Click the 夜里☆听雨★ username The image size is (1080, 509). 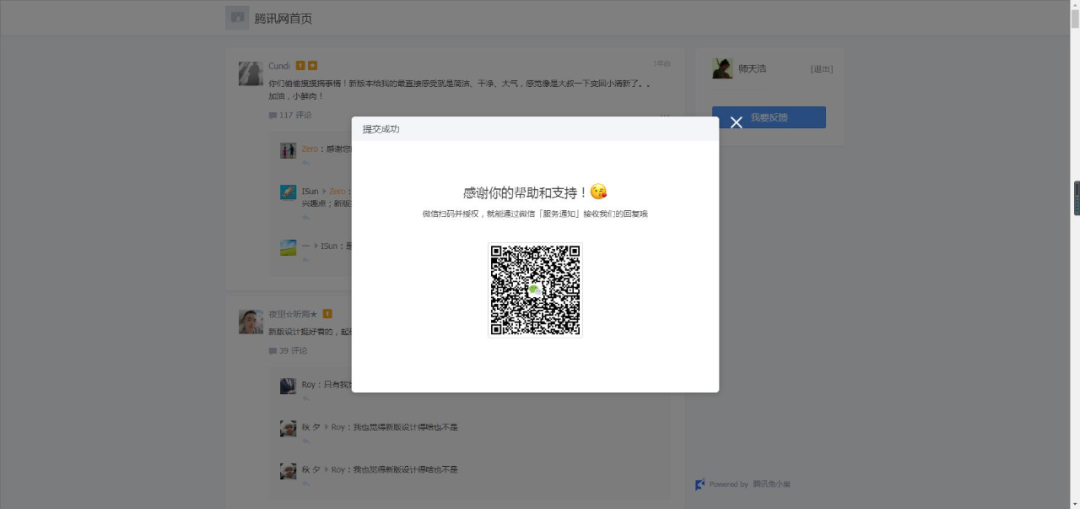coord(293,314)
